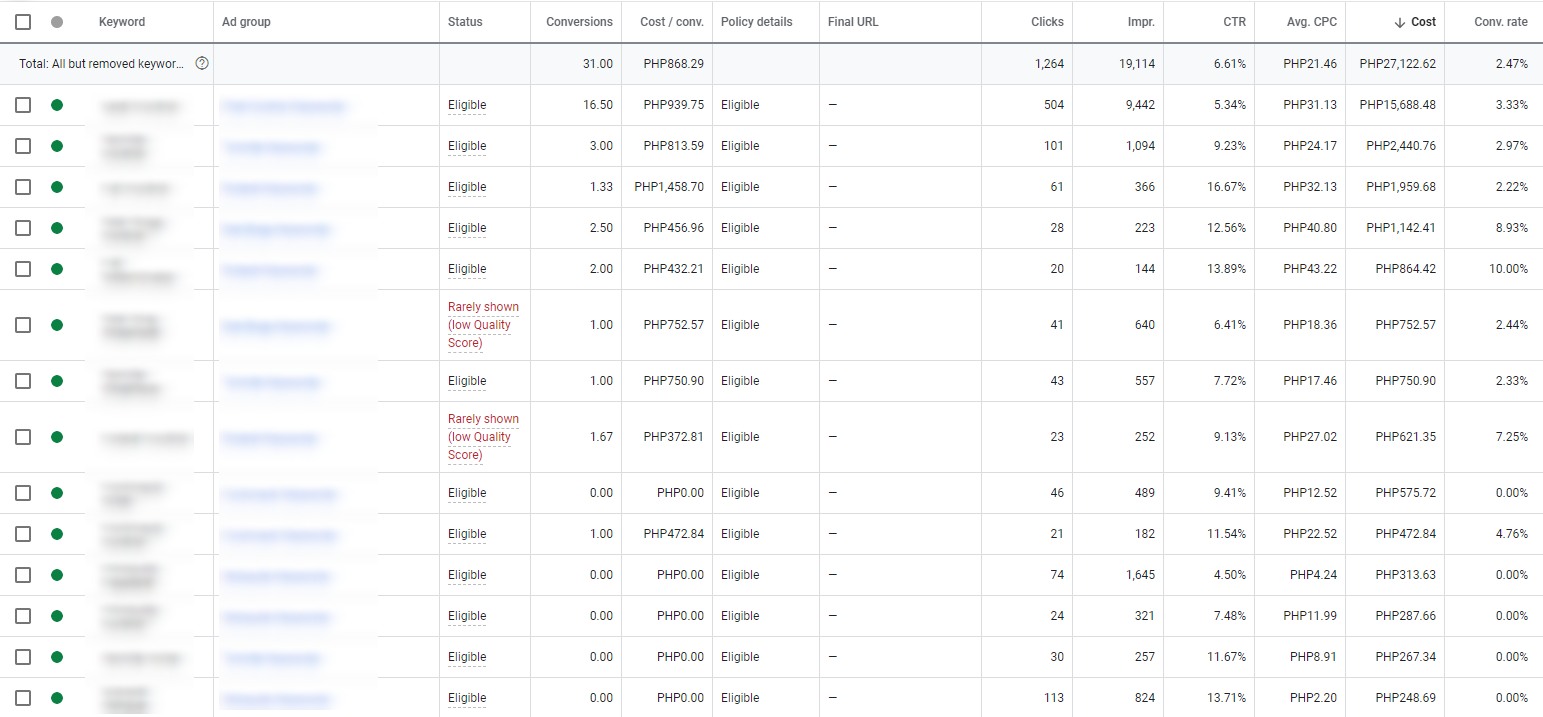The width and height of the screenshot is (1543, 717).
Task: Sort table by the Conv. rate column header
Action: point(1500,22)
